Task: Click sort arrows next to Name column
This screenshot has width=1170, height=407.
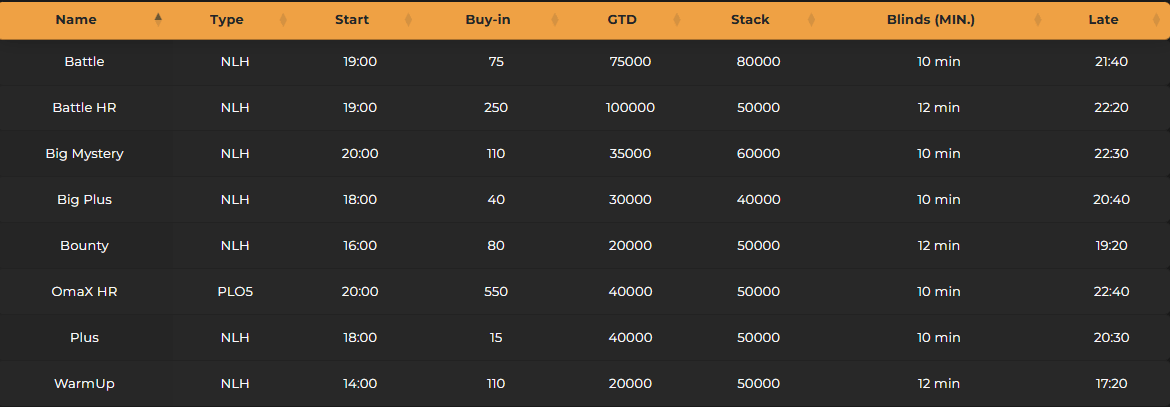Action: point(158,19)
